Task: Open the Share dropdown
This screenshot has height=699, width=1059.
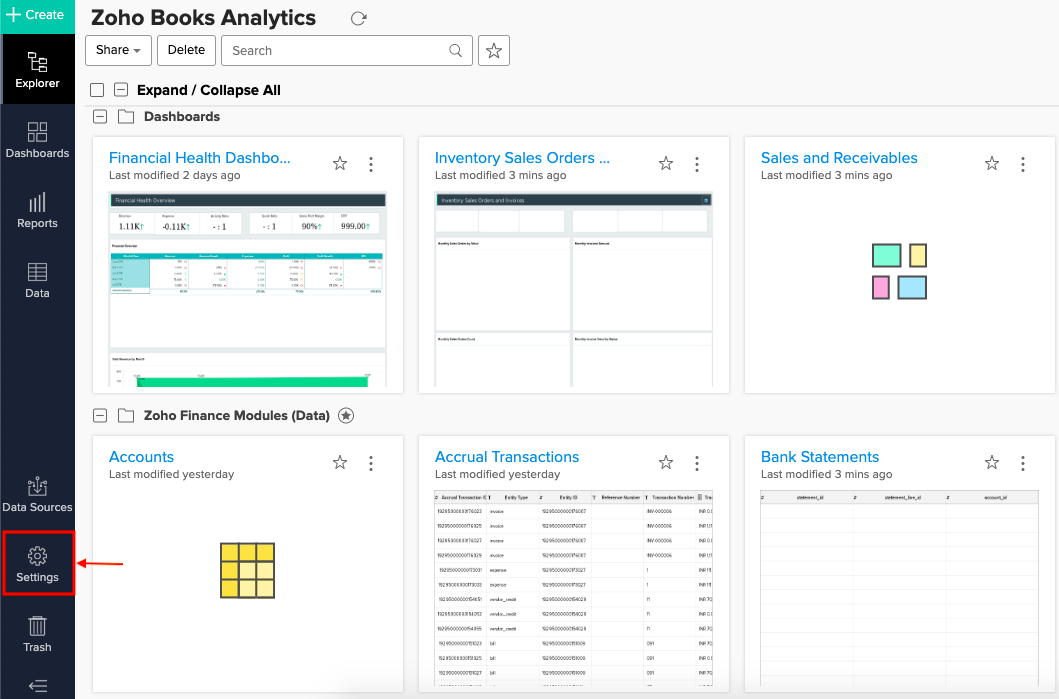Action: 118,50
